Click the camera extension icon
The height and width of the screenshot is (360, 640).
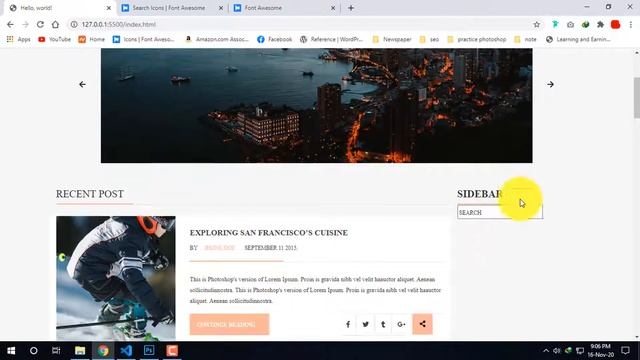(570, 24)
